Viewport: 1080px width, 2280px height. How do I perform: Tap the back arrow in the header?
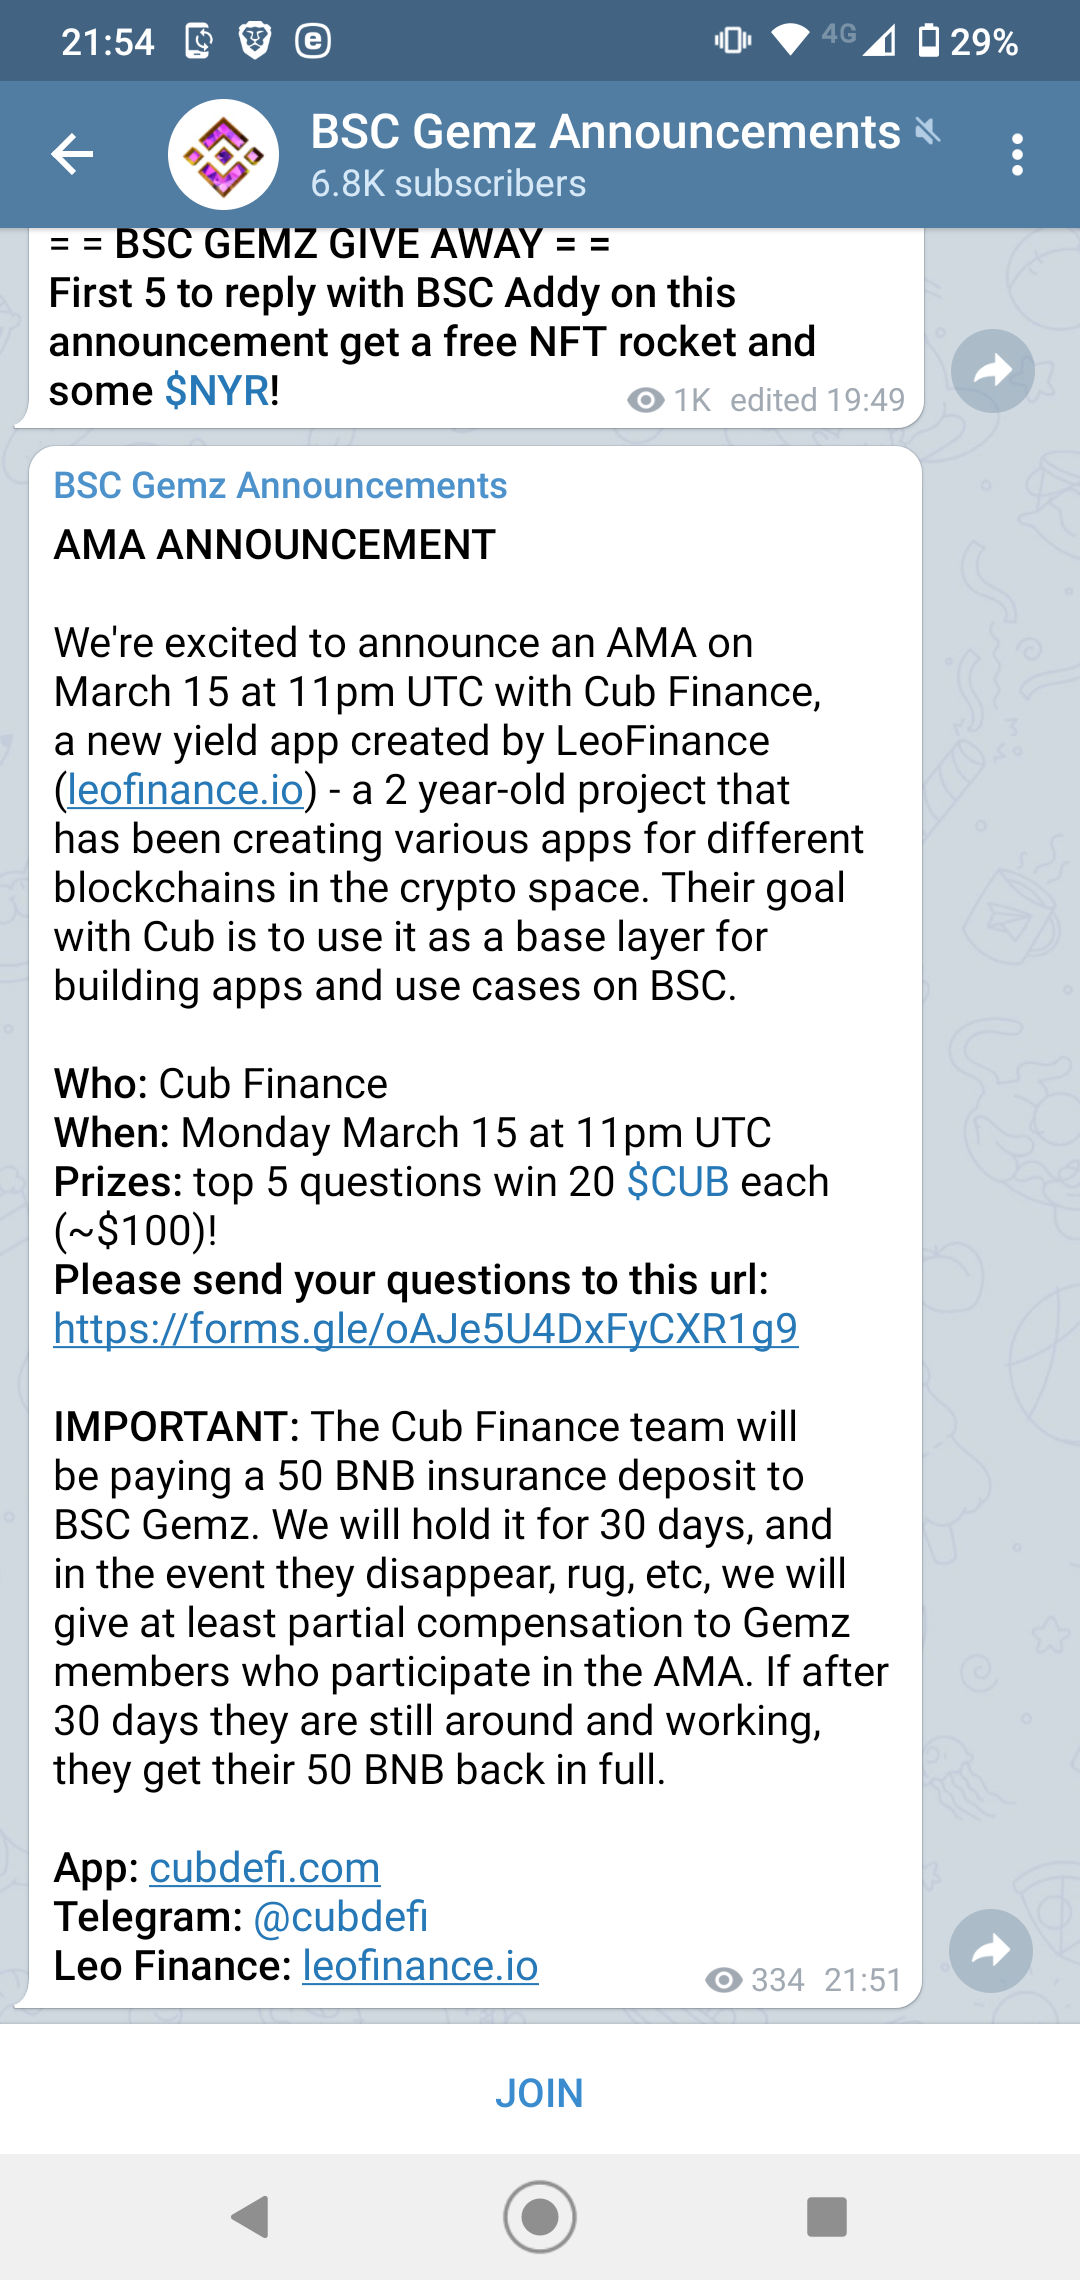pyautogui.click(x=72, y=154)
